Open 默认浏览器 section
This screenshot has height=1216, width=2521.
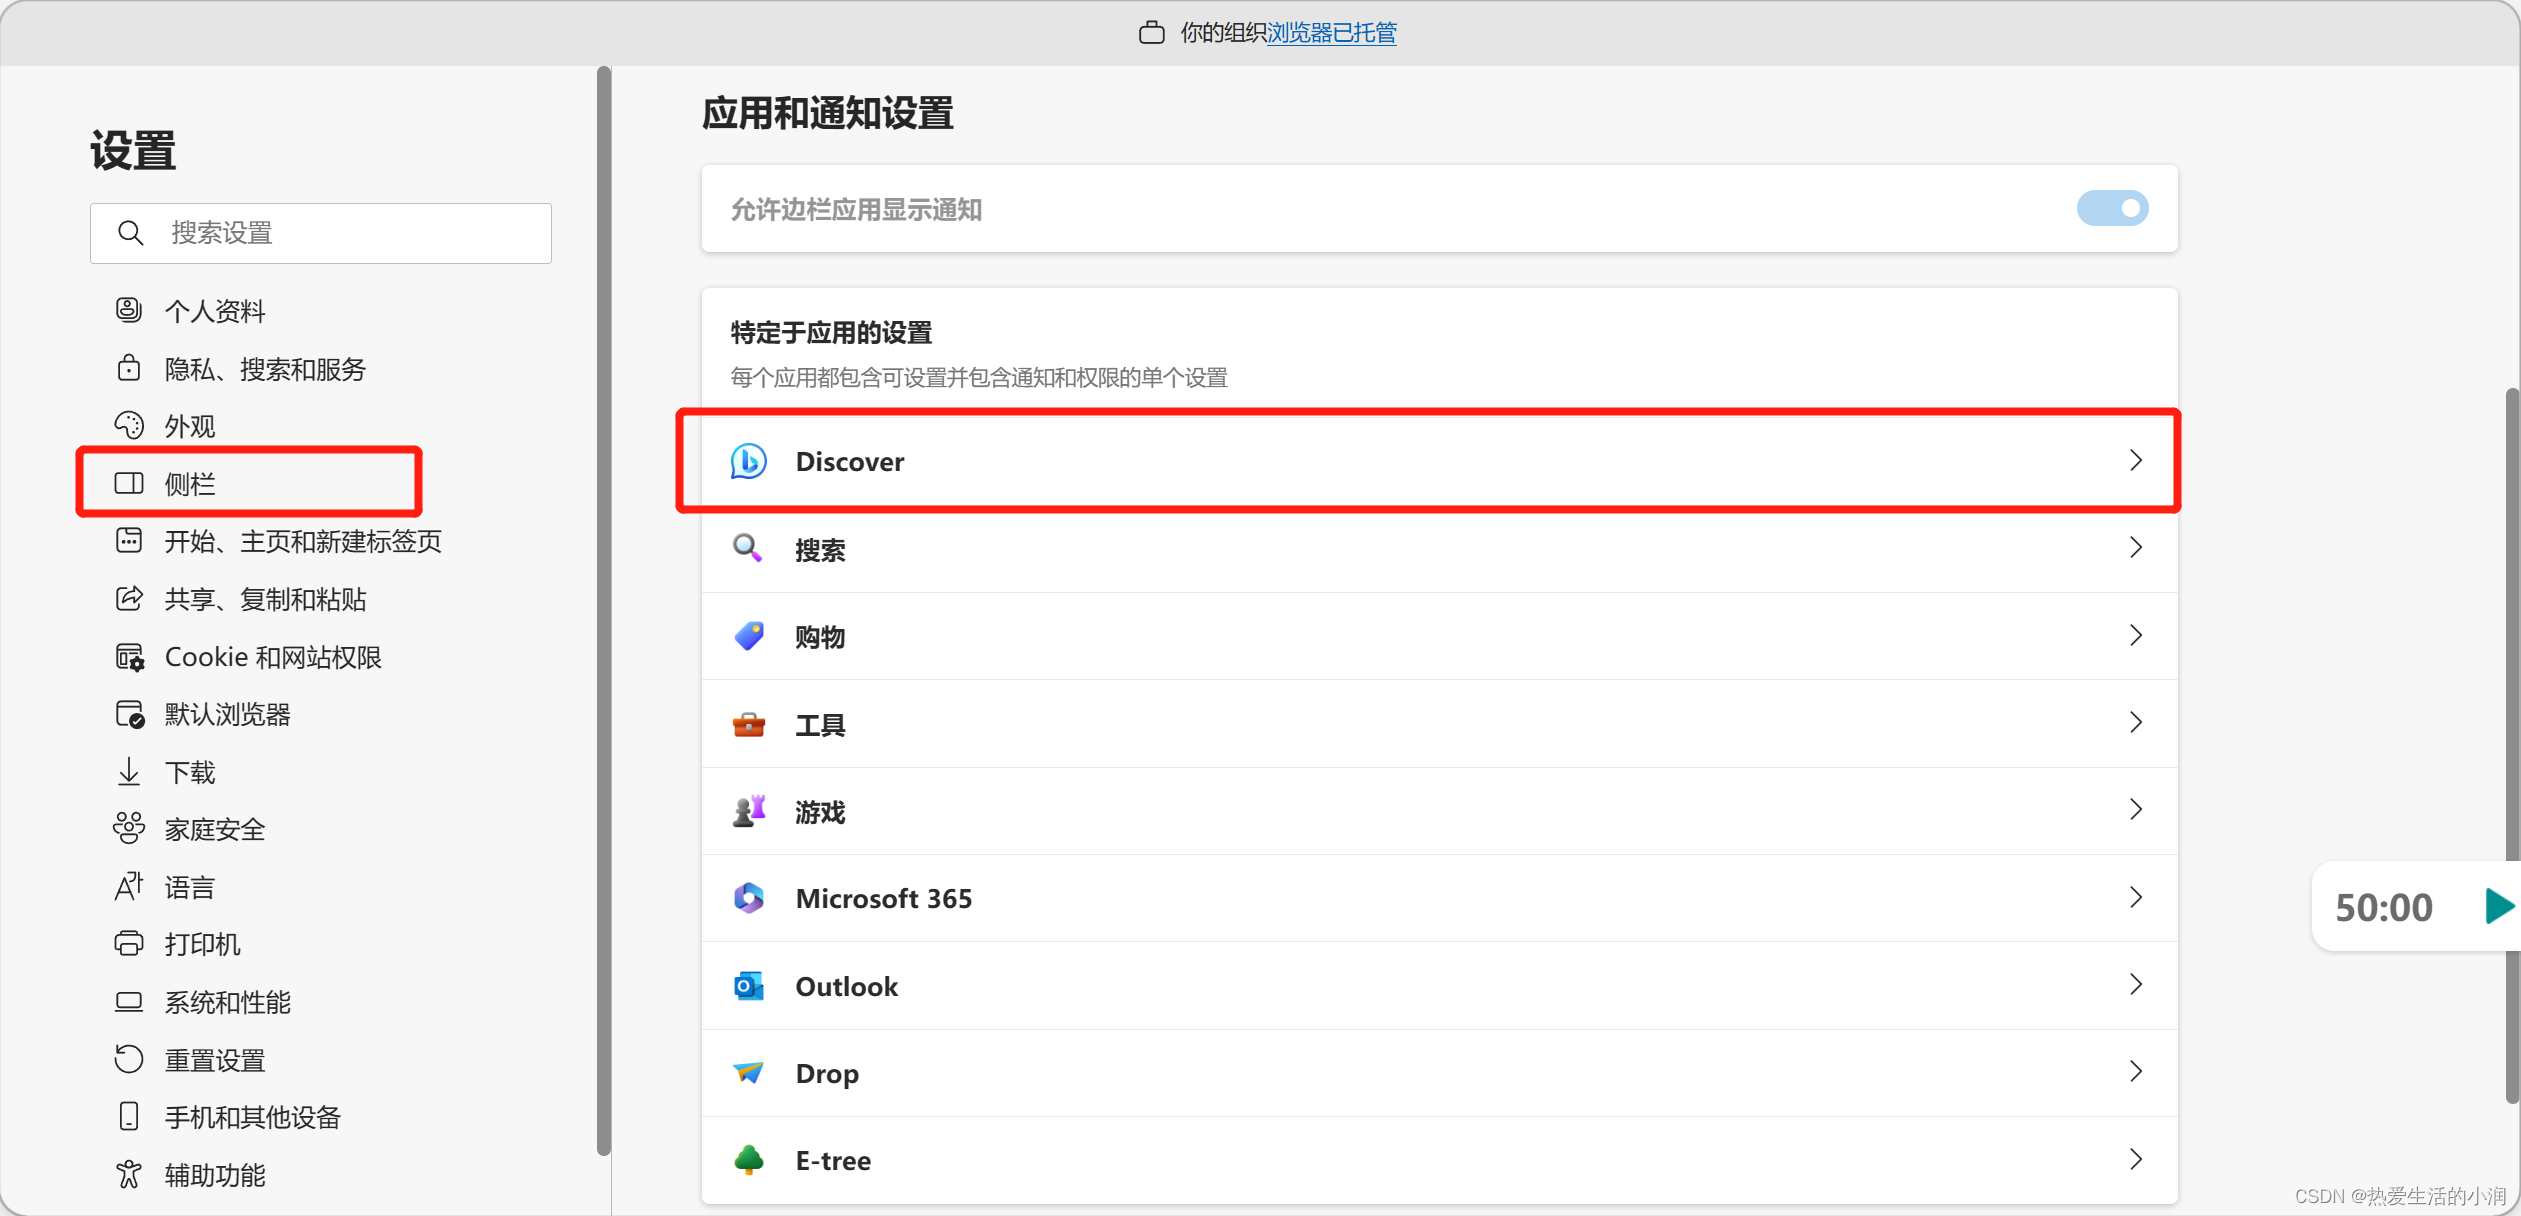point(227,714)
